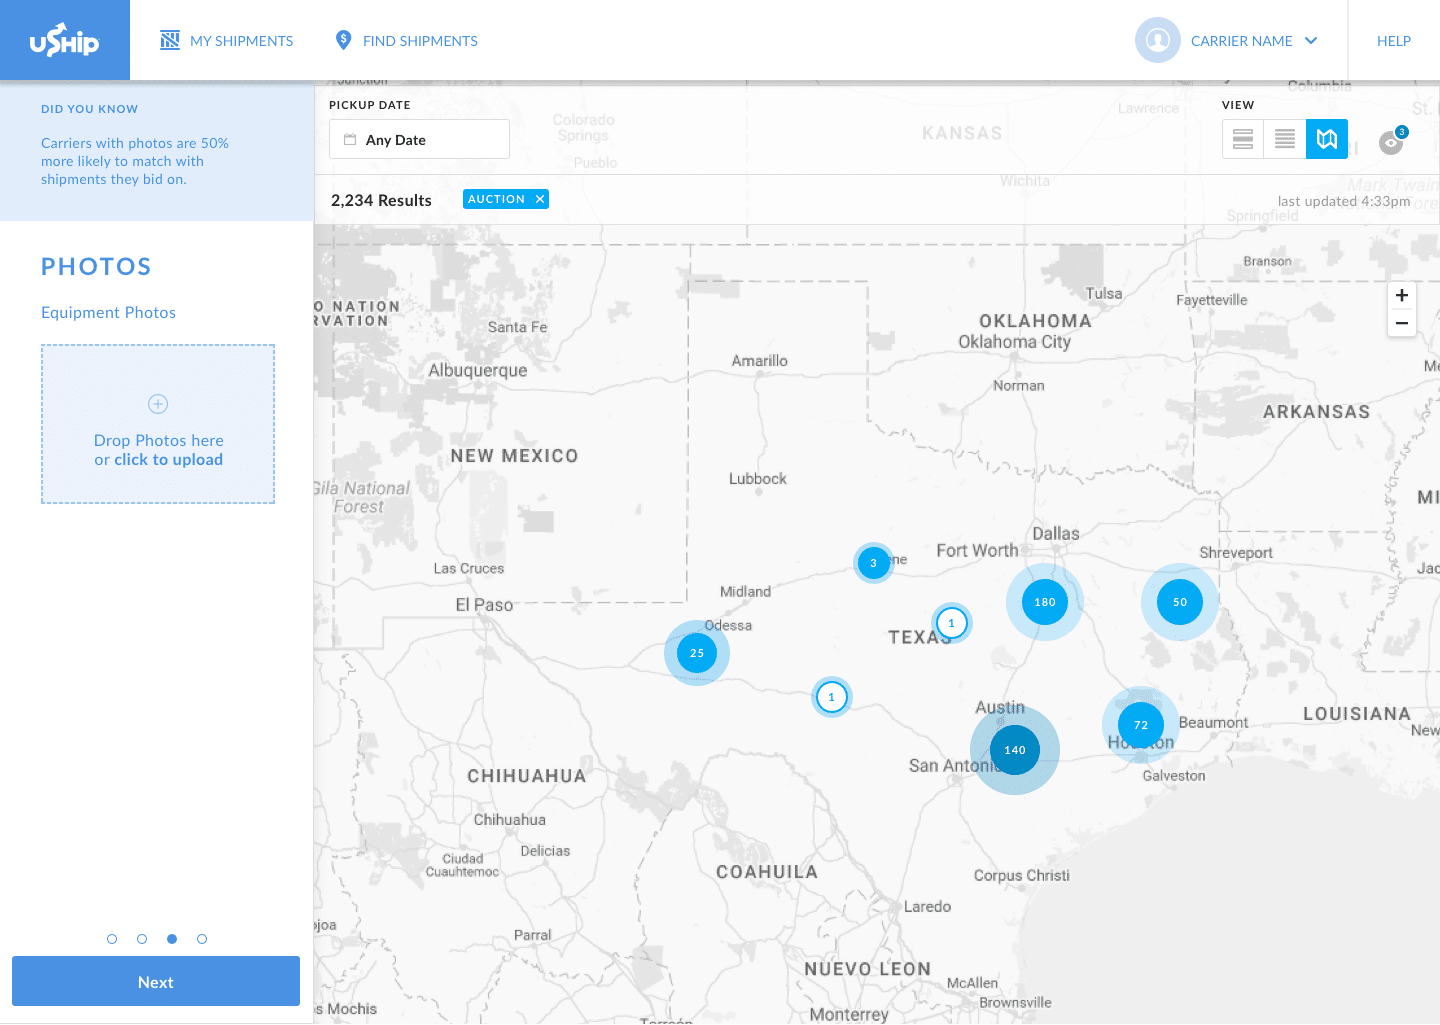This screenshot has width=1440, height=1025.
Task: Click the Find Shipments pin icon
Action: pos(343,40)
